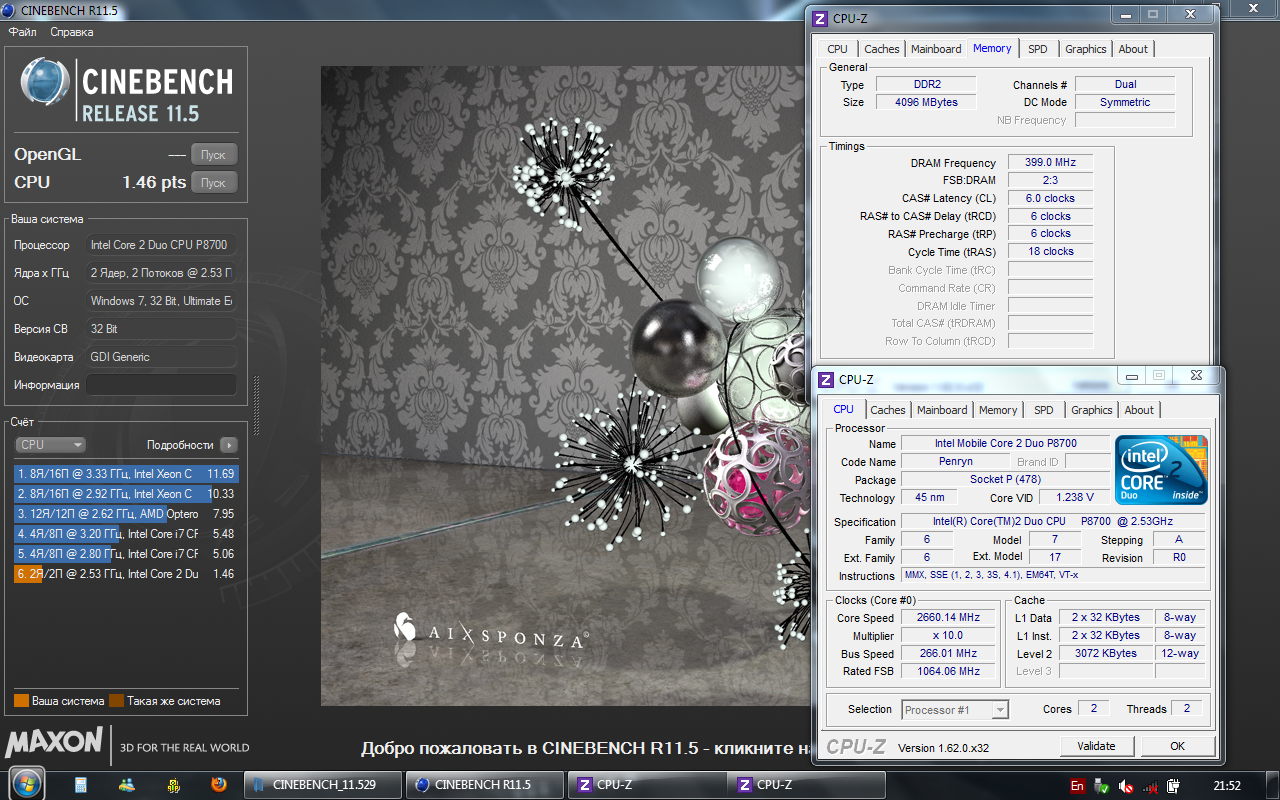Screen dimensions: 1280x800
Task: Open the Файл menu in Cinebench
Action: (x=23, y=32)
